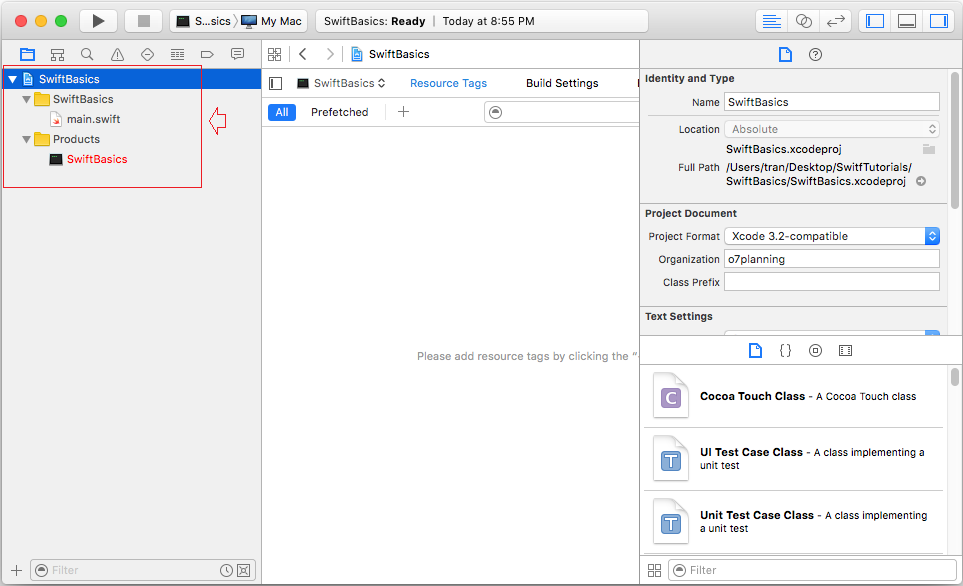The width and height of the screenshot is (963, 586).
Task: Open the Test navigator
Action: point(147,54)
